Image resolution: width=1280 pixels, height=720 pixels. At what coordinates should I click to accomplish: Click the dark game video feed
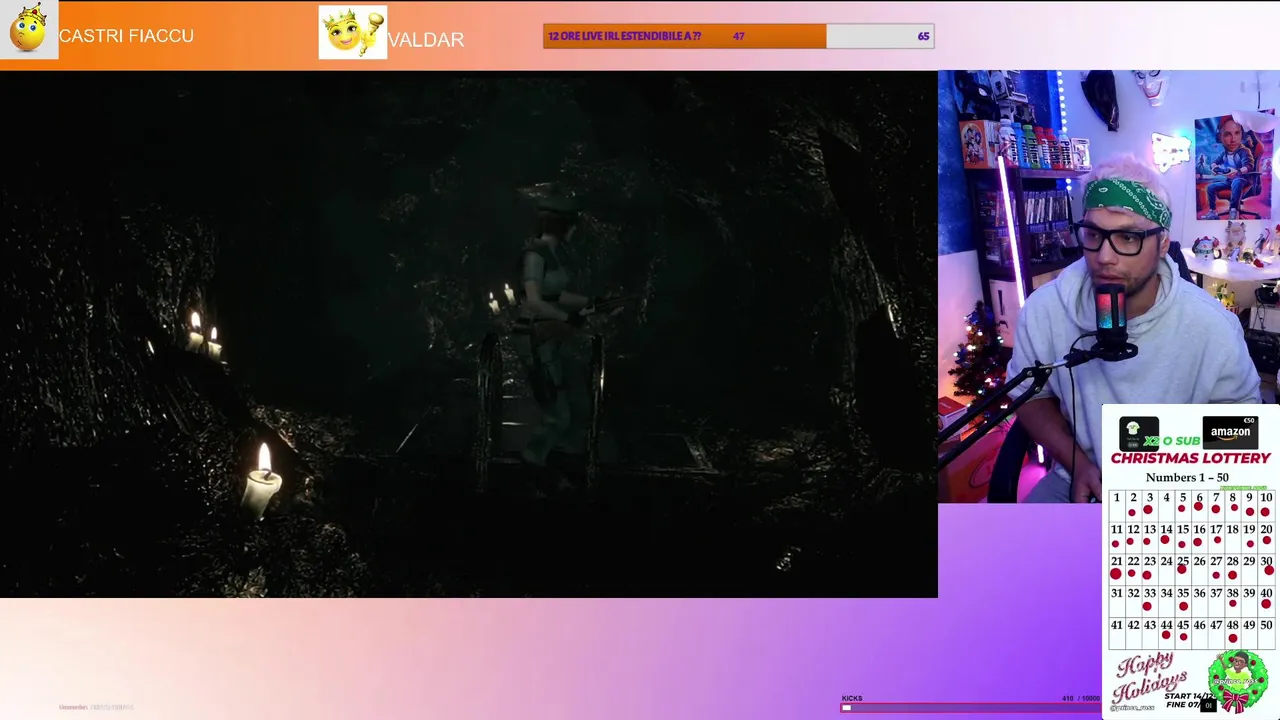468,334
